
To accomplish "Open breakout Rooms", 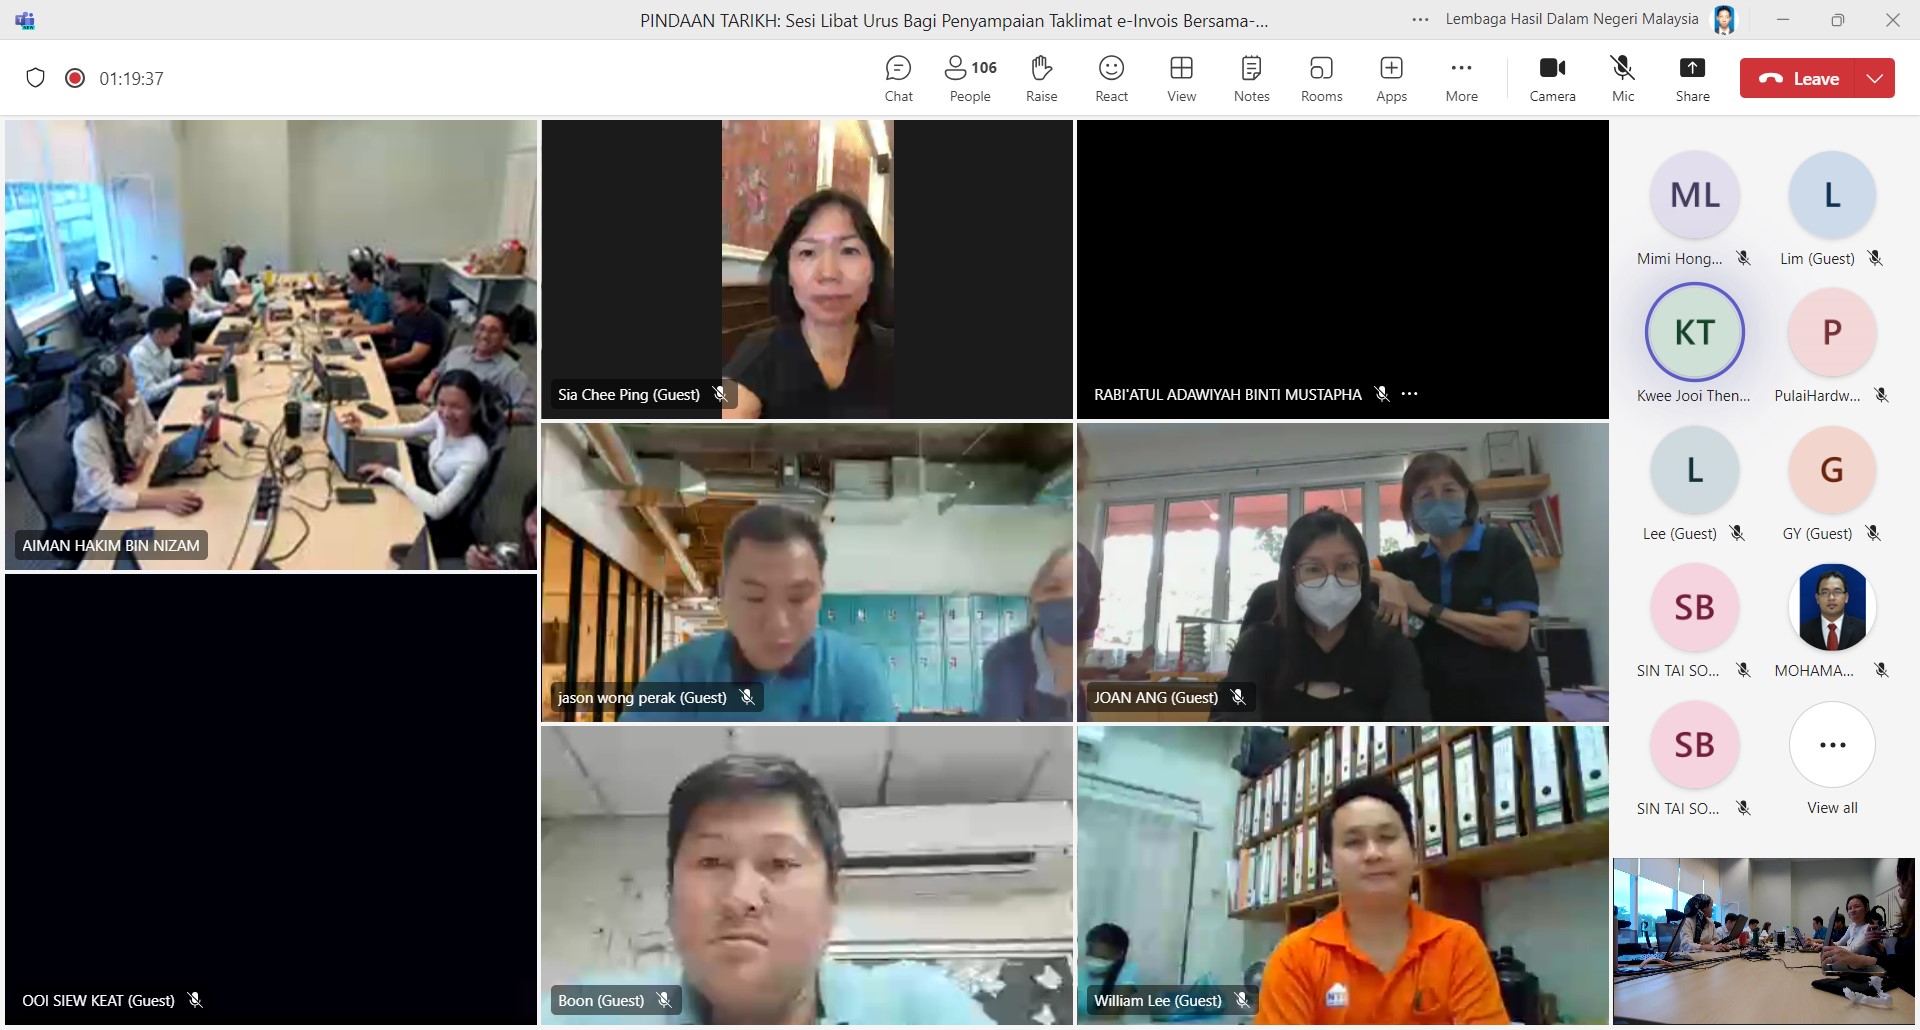I will point(1321,78).
